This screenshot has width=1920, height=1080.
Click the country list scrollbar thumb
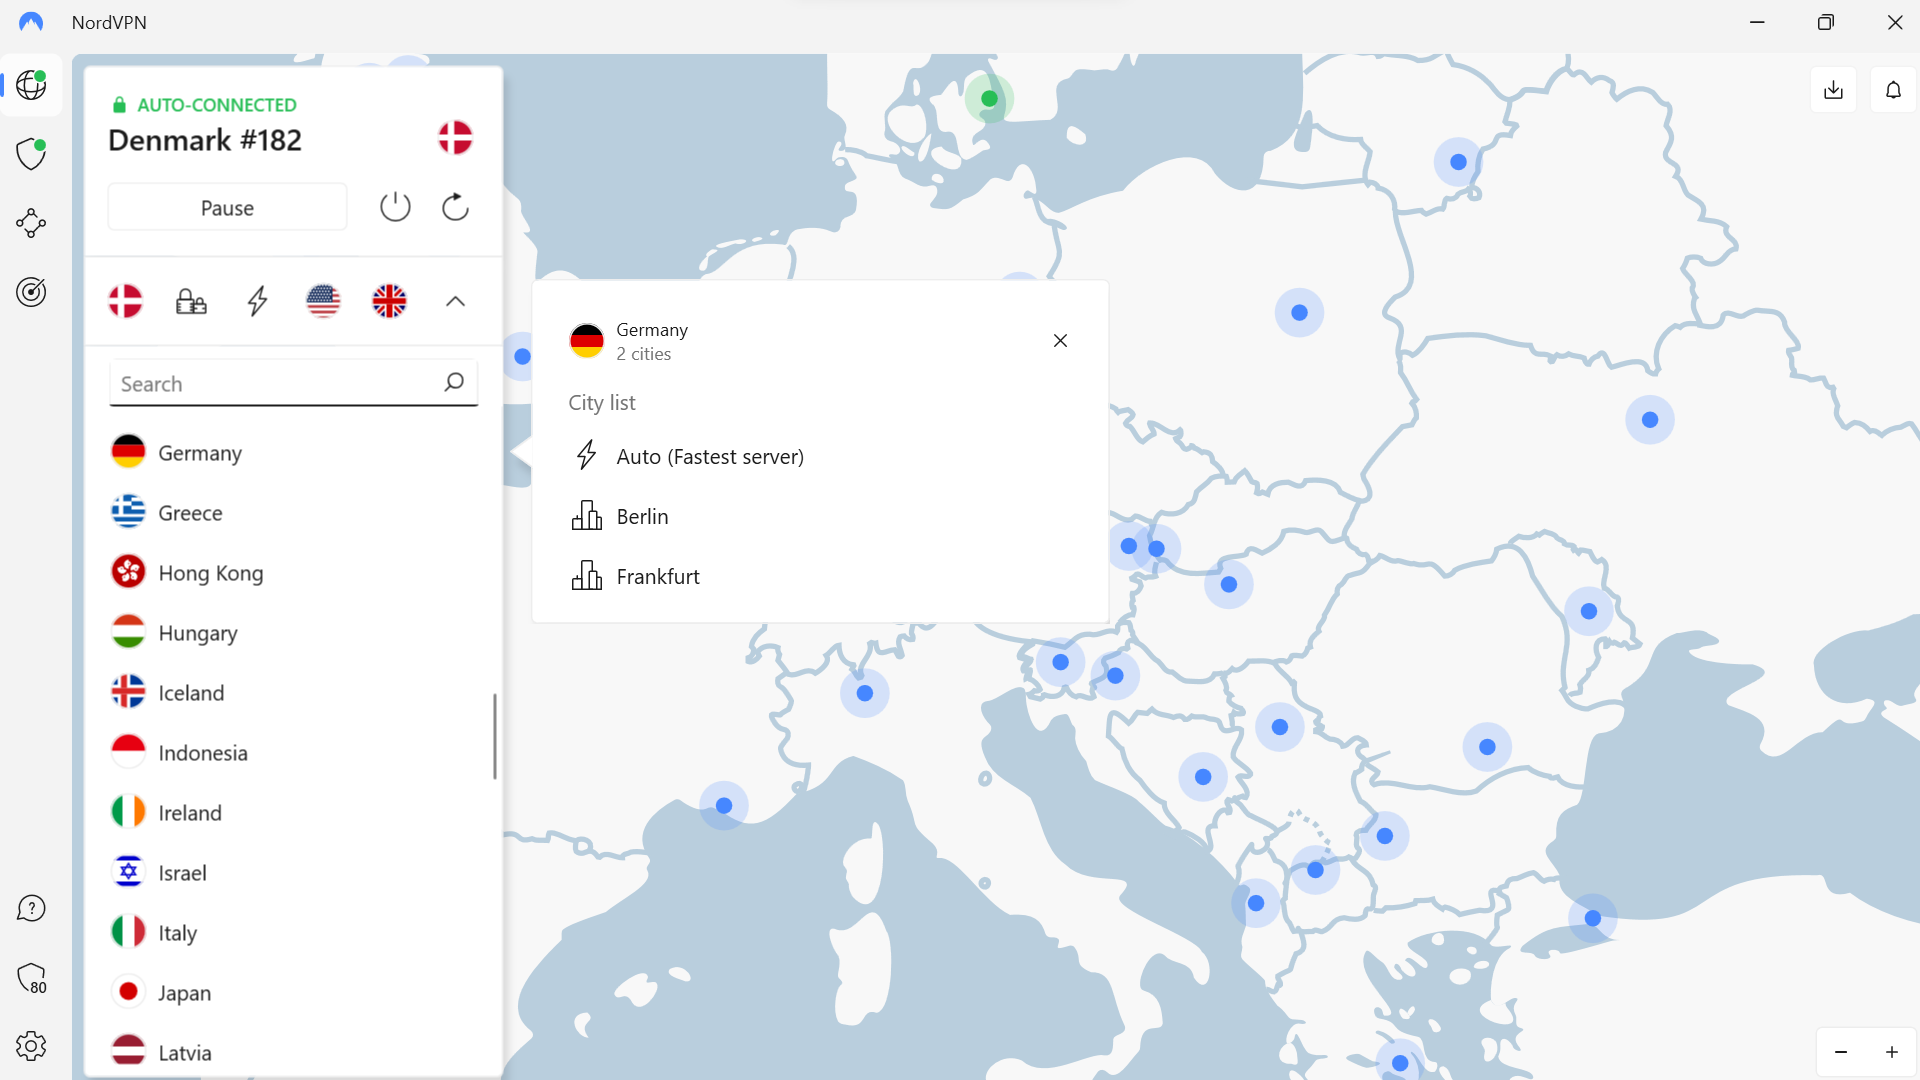(x=495, y=736)
